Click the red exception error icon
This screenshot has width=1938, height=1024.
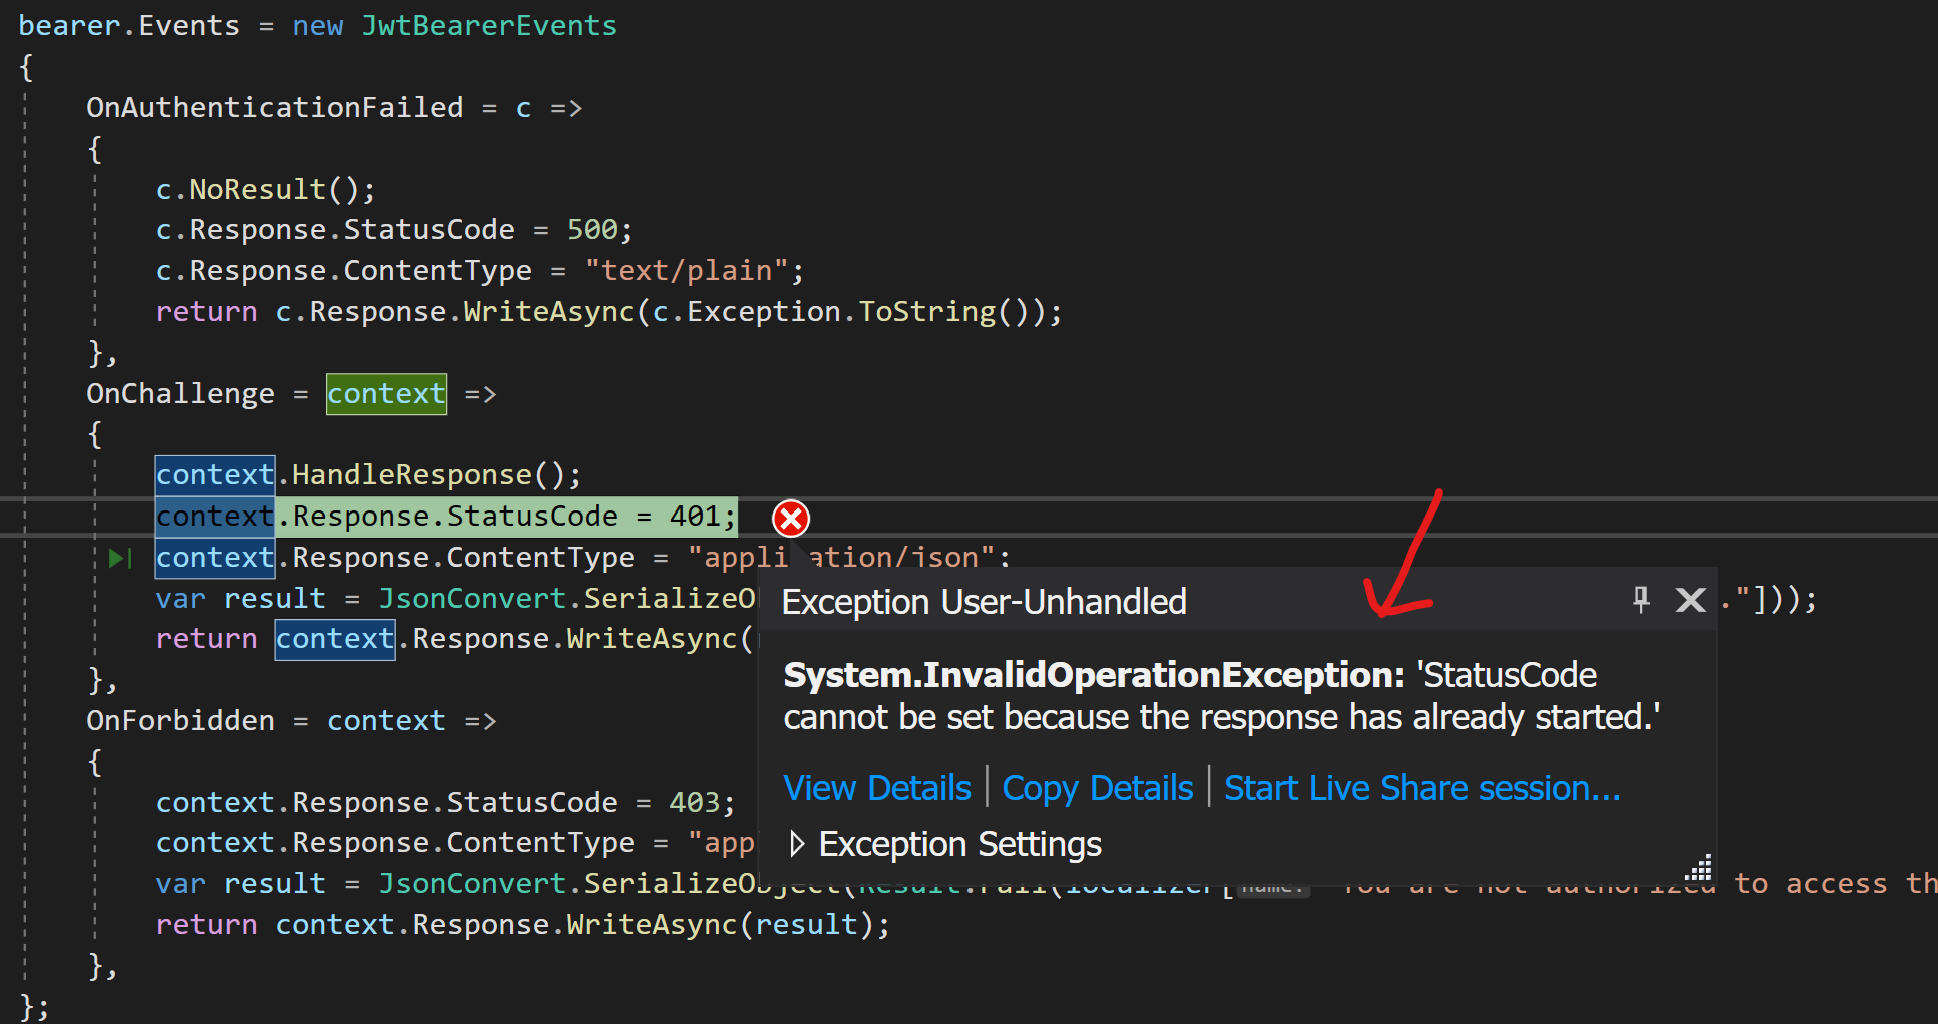click(790, 518)
